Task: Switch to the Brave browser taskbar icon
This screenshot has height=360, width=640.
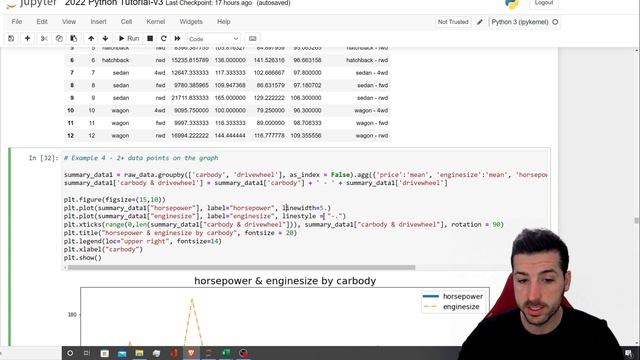Action: (x=191, y=353)
